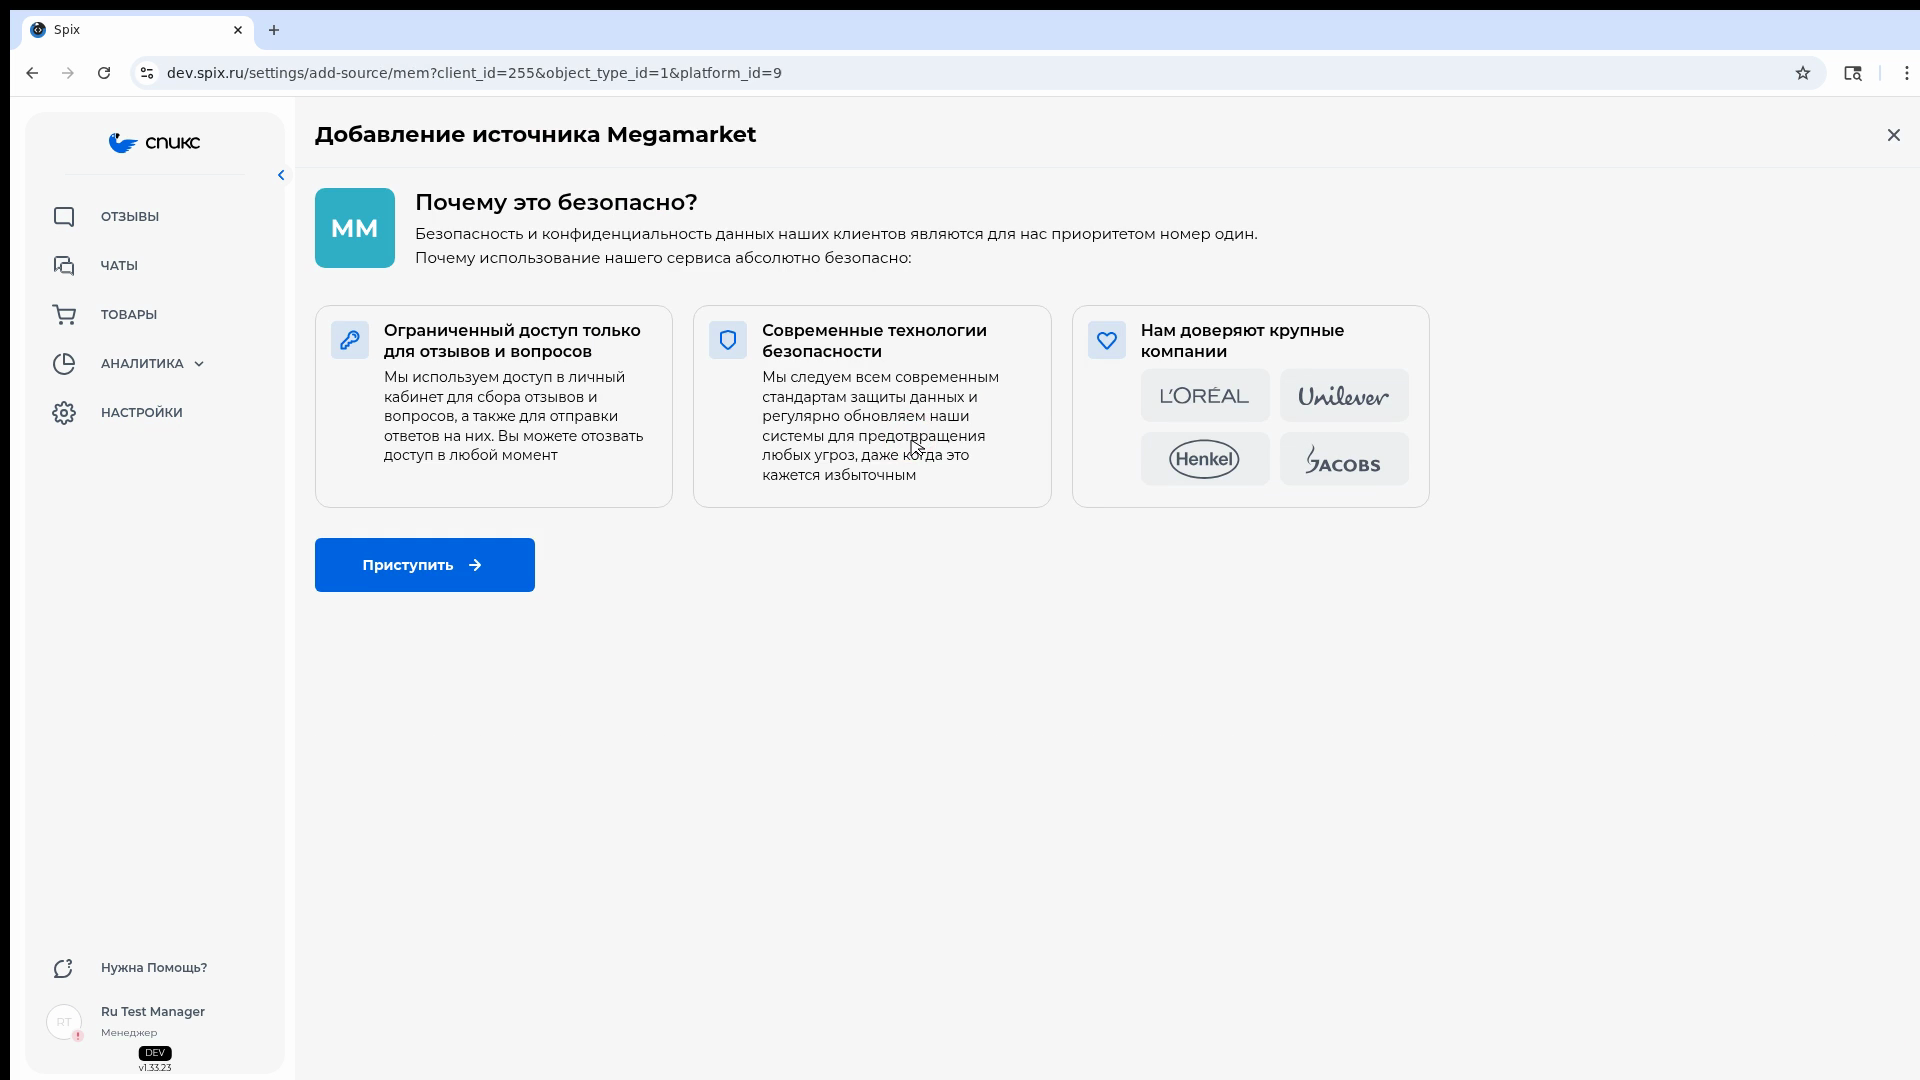This screenshot has height=1080, width=1920.
Task: Click the site info icon in address bar
Action: [147, 73]
